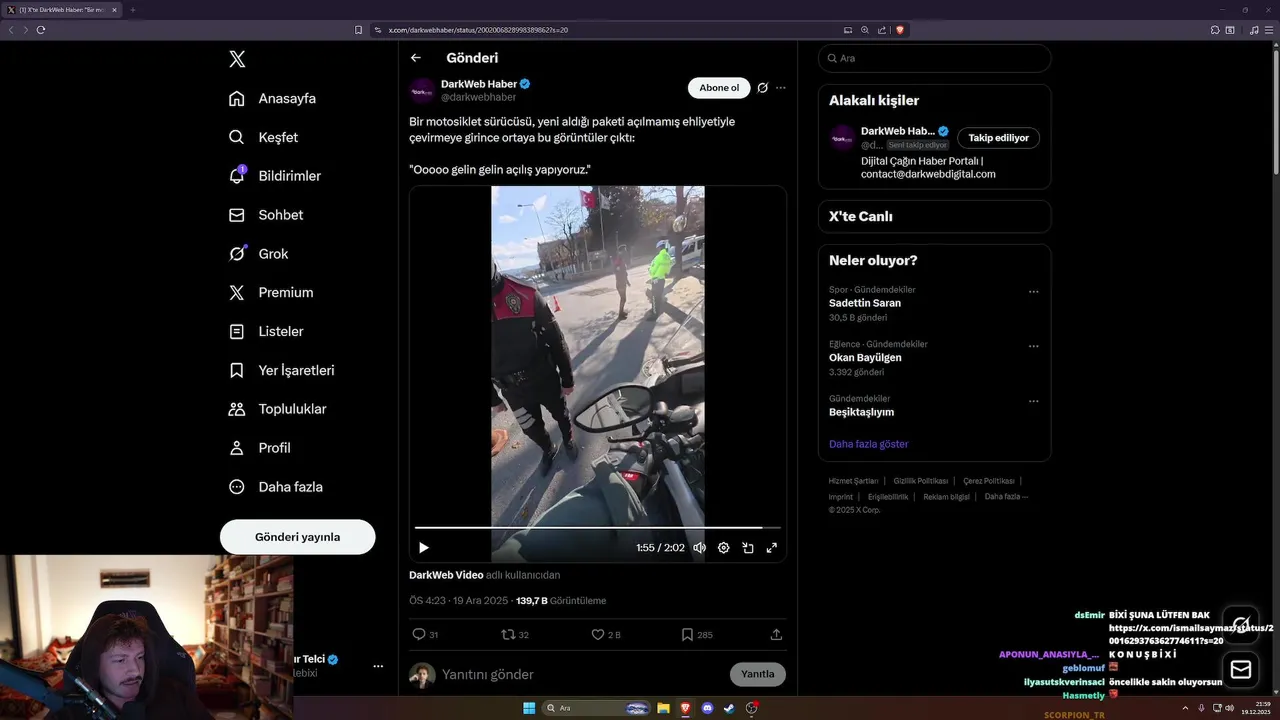The image size is (1280, 720).
Task: Open Okan Bayülgen trending topic
Action: coord(865,357)
